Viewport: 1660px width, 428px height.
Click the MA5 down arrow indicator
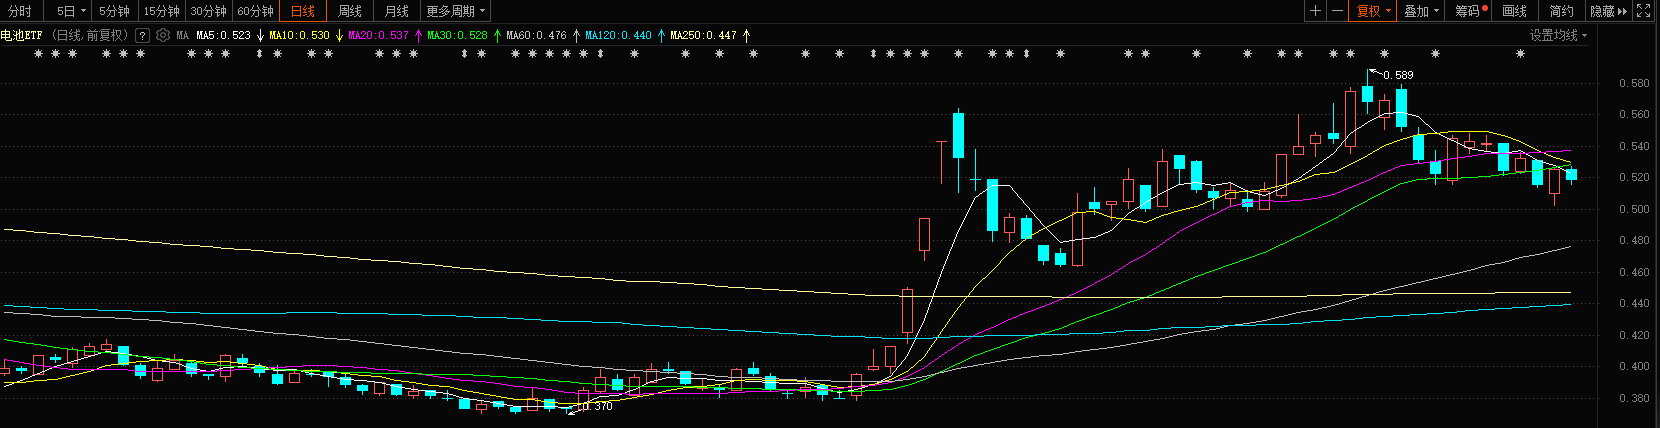click(x=261, y=35)
